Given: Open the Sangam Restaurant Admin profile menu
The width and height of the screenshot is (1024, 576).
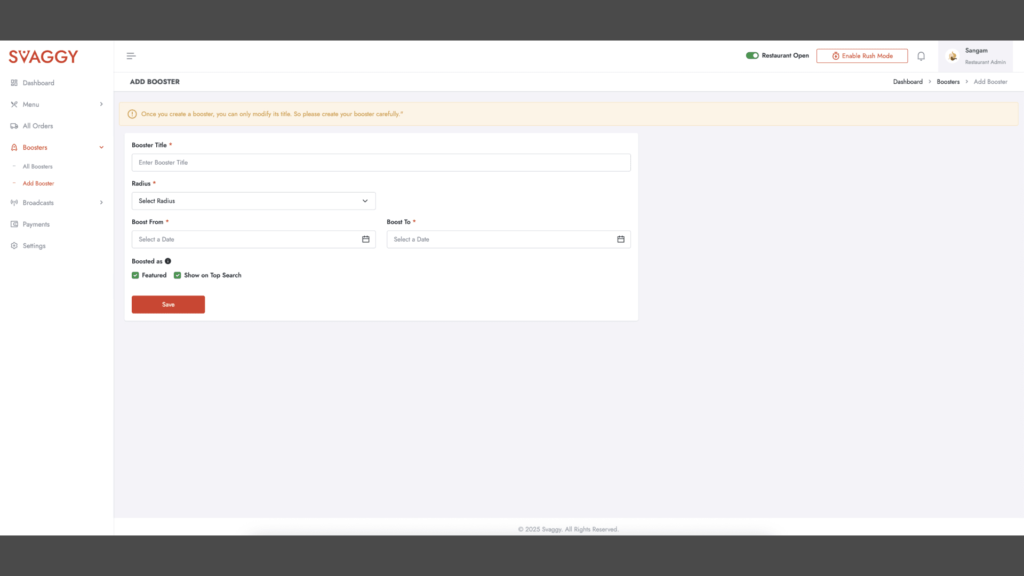Looking at the screenshot, I should pos(975,56).
